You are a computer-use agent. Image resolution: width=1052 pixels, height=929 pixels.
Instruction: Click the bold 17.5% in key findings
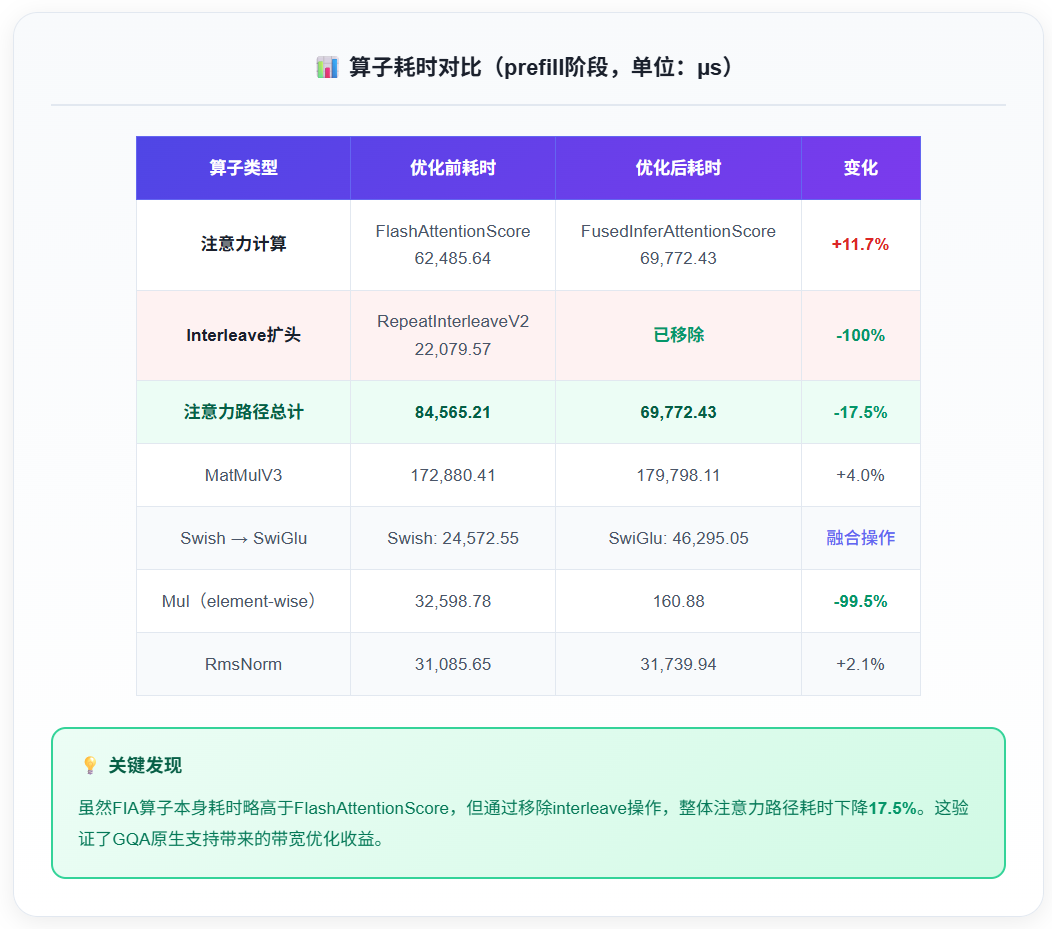tap(892, 808)
